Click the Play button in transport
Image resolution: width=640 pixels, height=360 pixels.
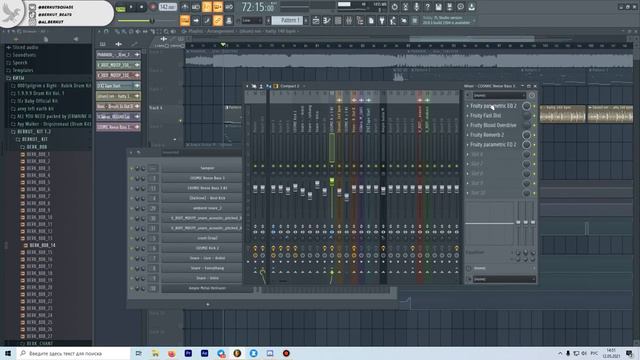131,7
